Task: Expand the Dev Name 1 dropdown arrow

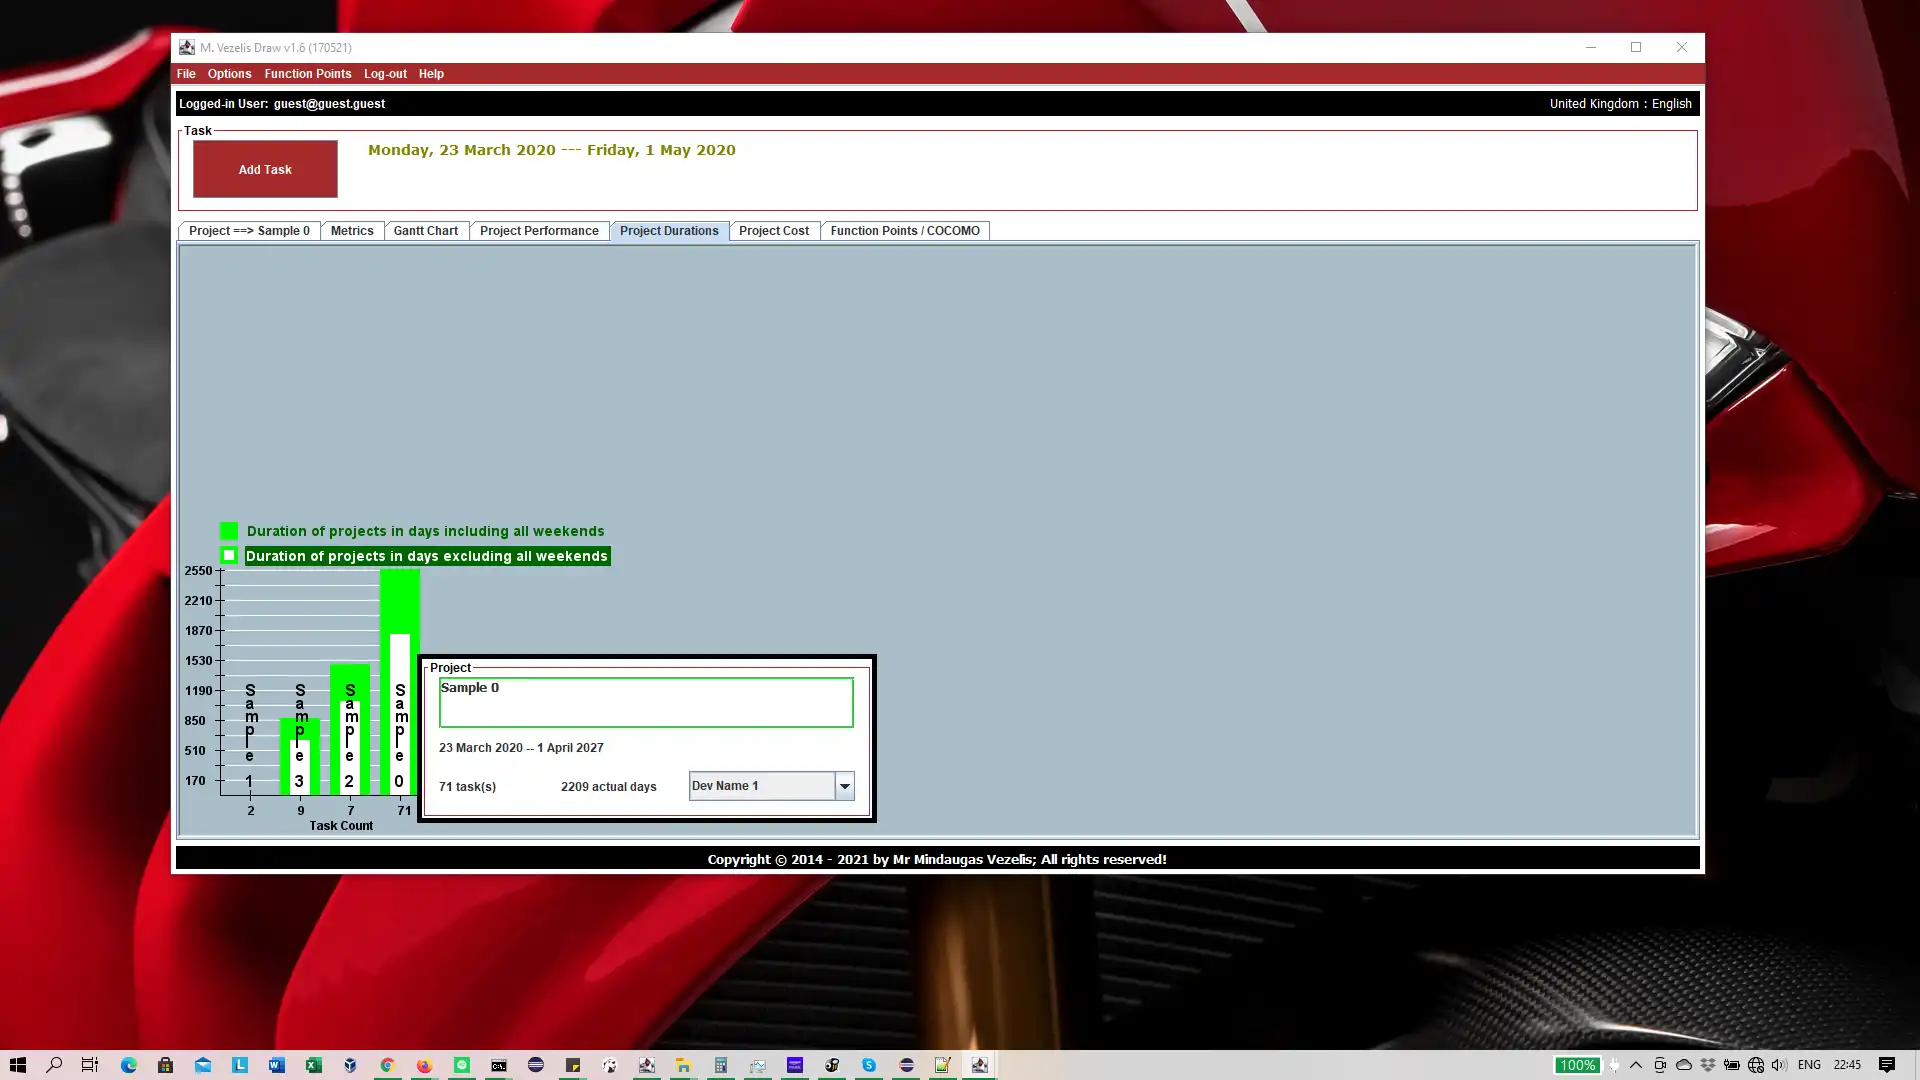Action: click(x=845, y=786)
